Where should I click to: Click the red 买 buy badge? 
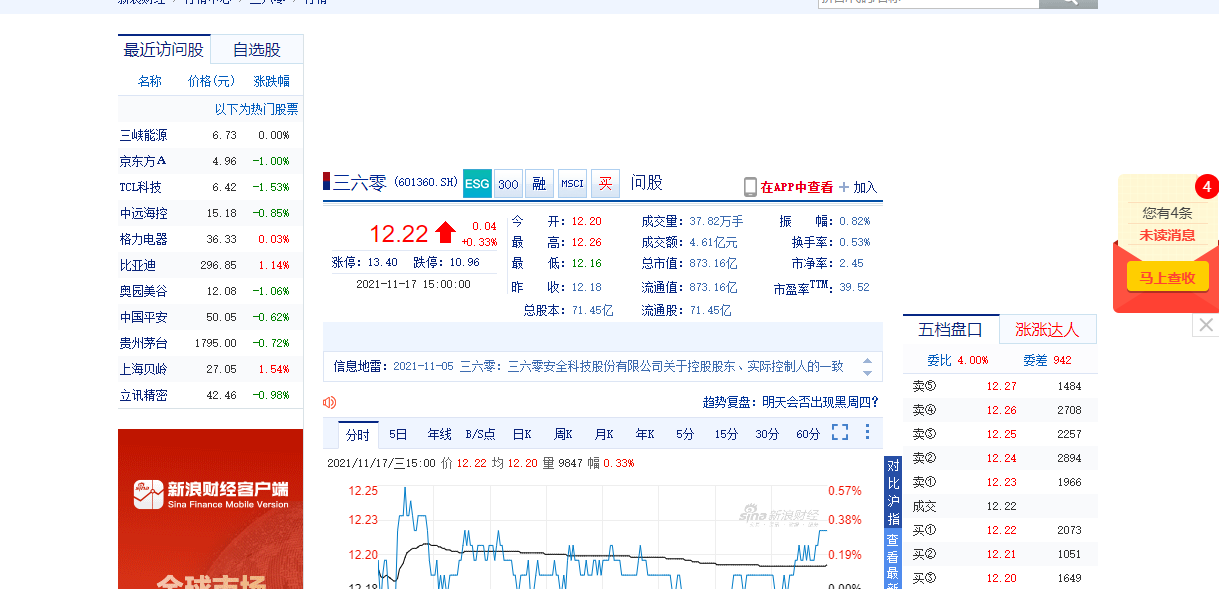coord(605,183)
